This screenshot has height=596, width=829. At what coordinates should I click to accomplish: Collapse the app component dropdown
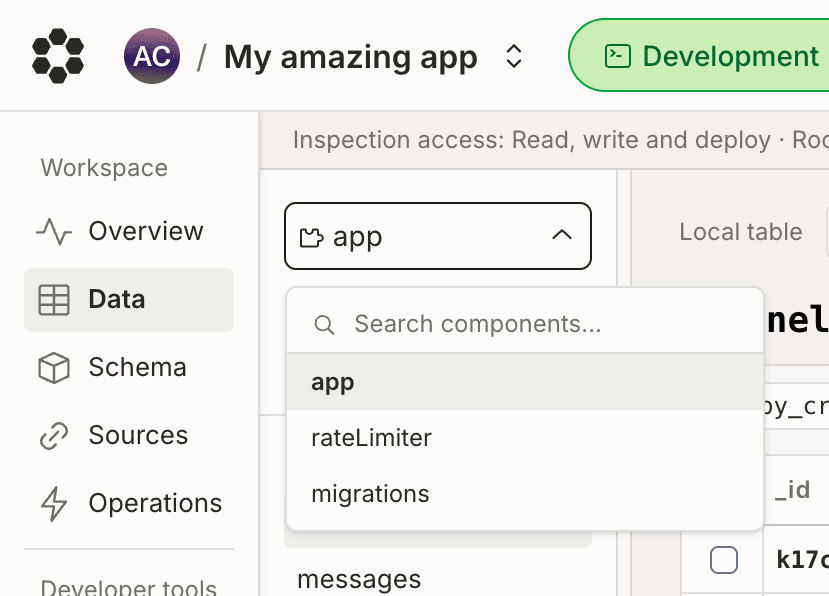[438, 236]
